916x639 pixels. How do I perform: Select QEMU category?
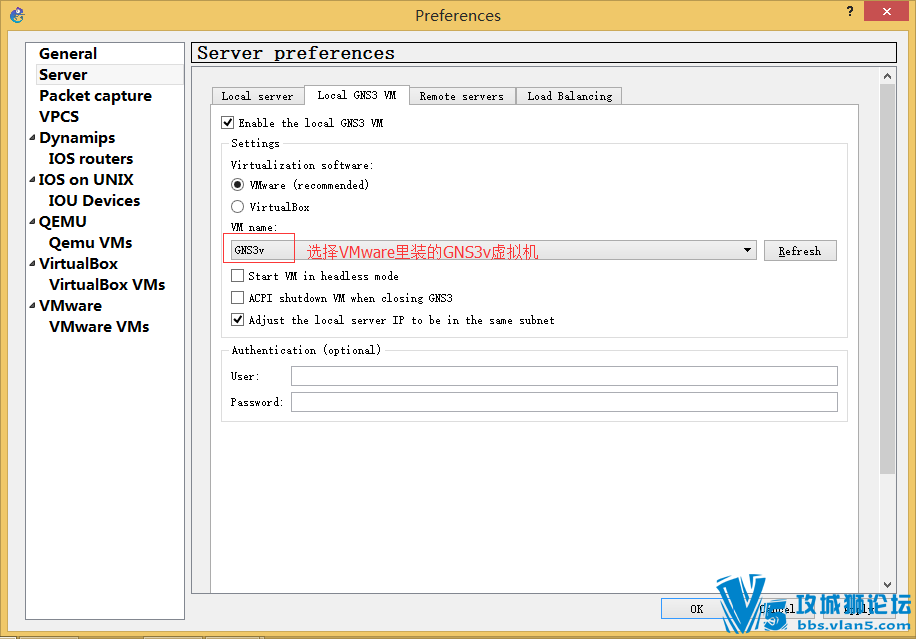pos(63,222)
